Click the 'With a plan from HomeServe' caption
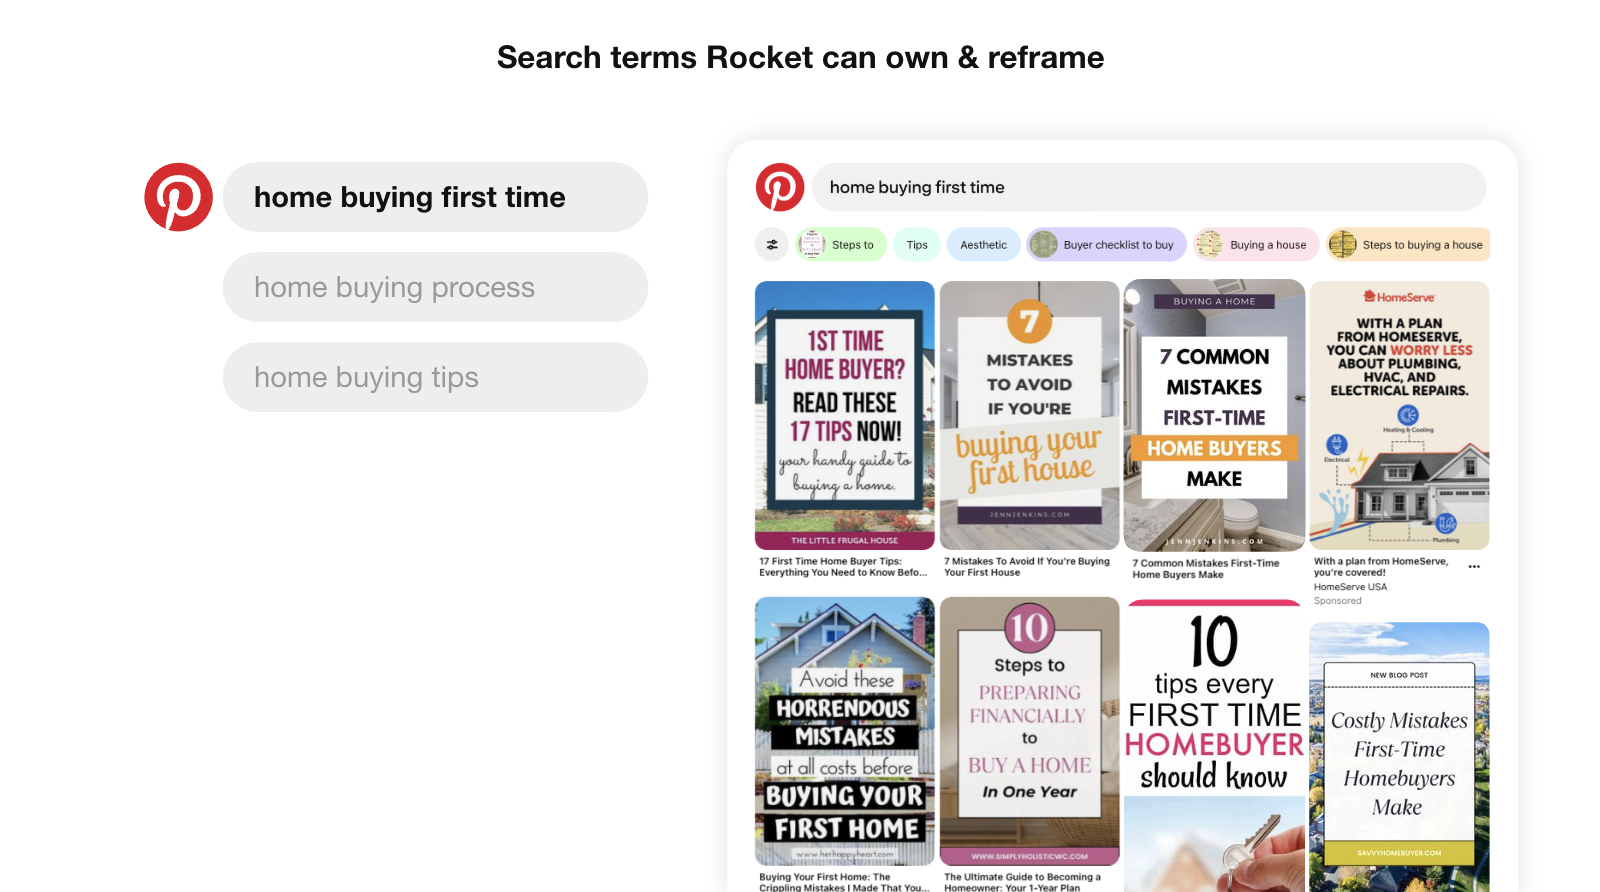The width and height of the screenshot is (1600, 892). pos(1381,567)
